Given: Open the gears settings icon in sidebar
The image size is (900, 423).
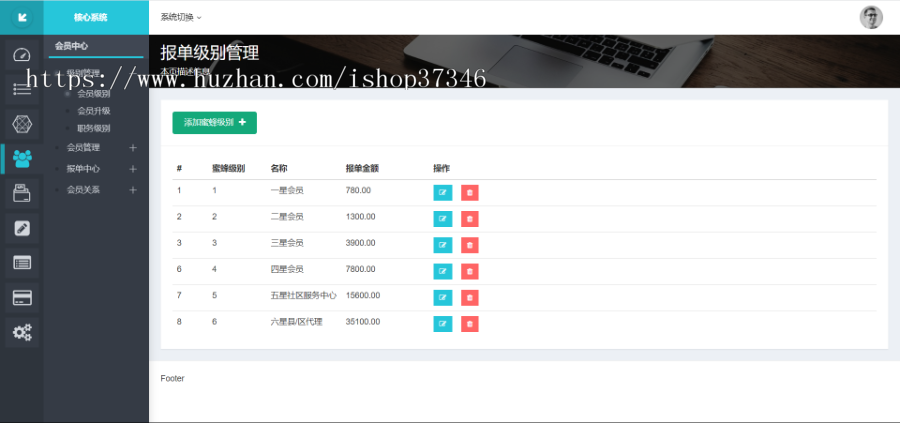Looking at the screenshot, I should click(x=22, y=332).
